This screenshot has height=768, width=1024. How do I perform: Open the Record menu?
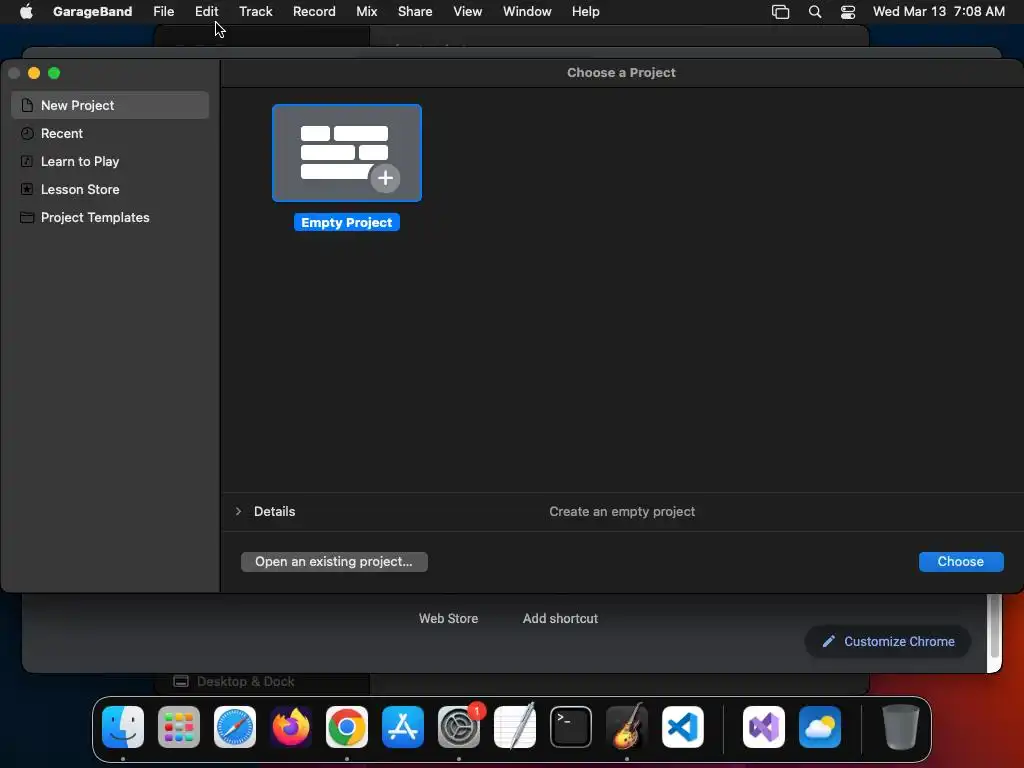pyautogui.click(x=314, y=11)
